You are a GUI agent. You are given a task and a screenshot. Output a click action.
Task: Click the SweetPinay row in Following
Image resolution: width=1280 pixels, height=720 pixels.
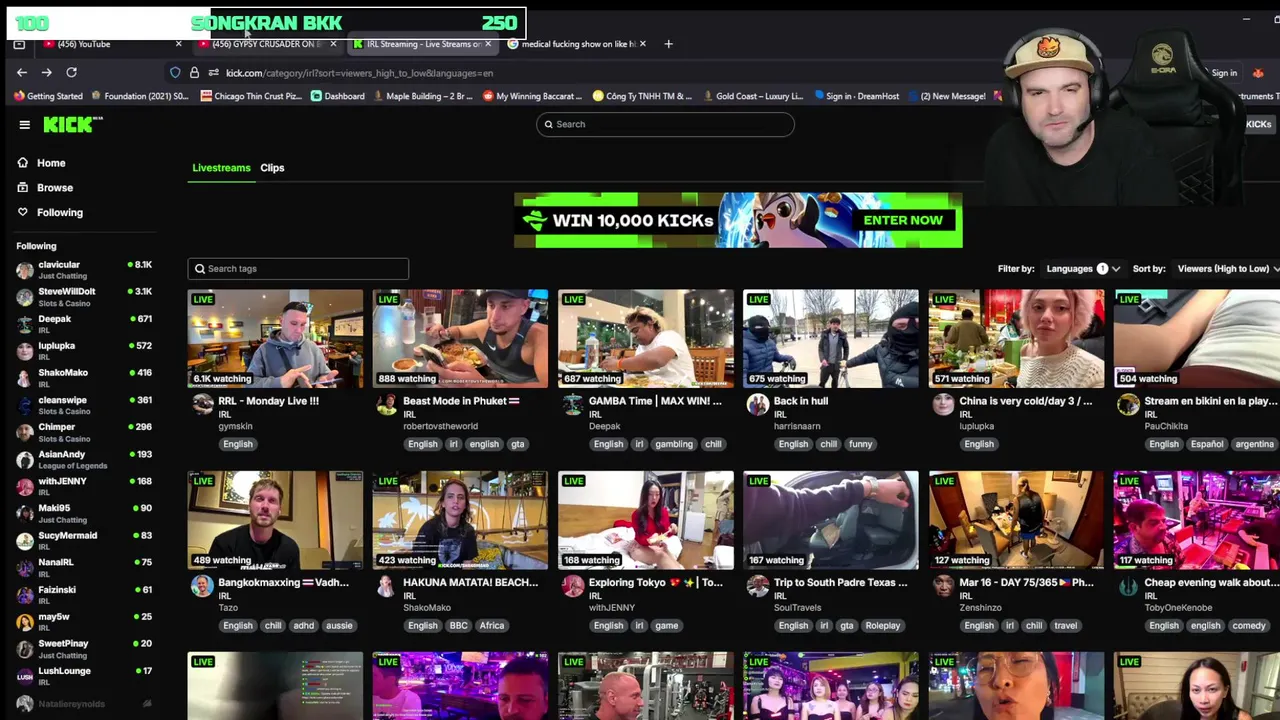pyautogui.click(x=84, y=649)
